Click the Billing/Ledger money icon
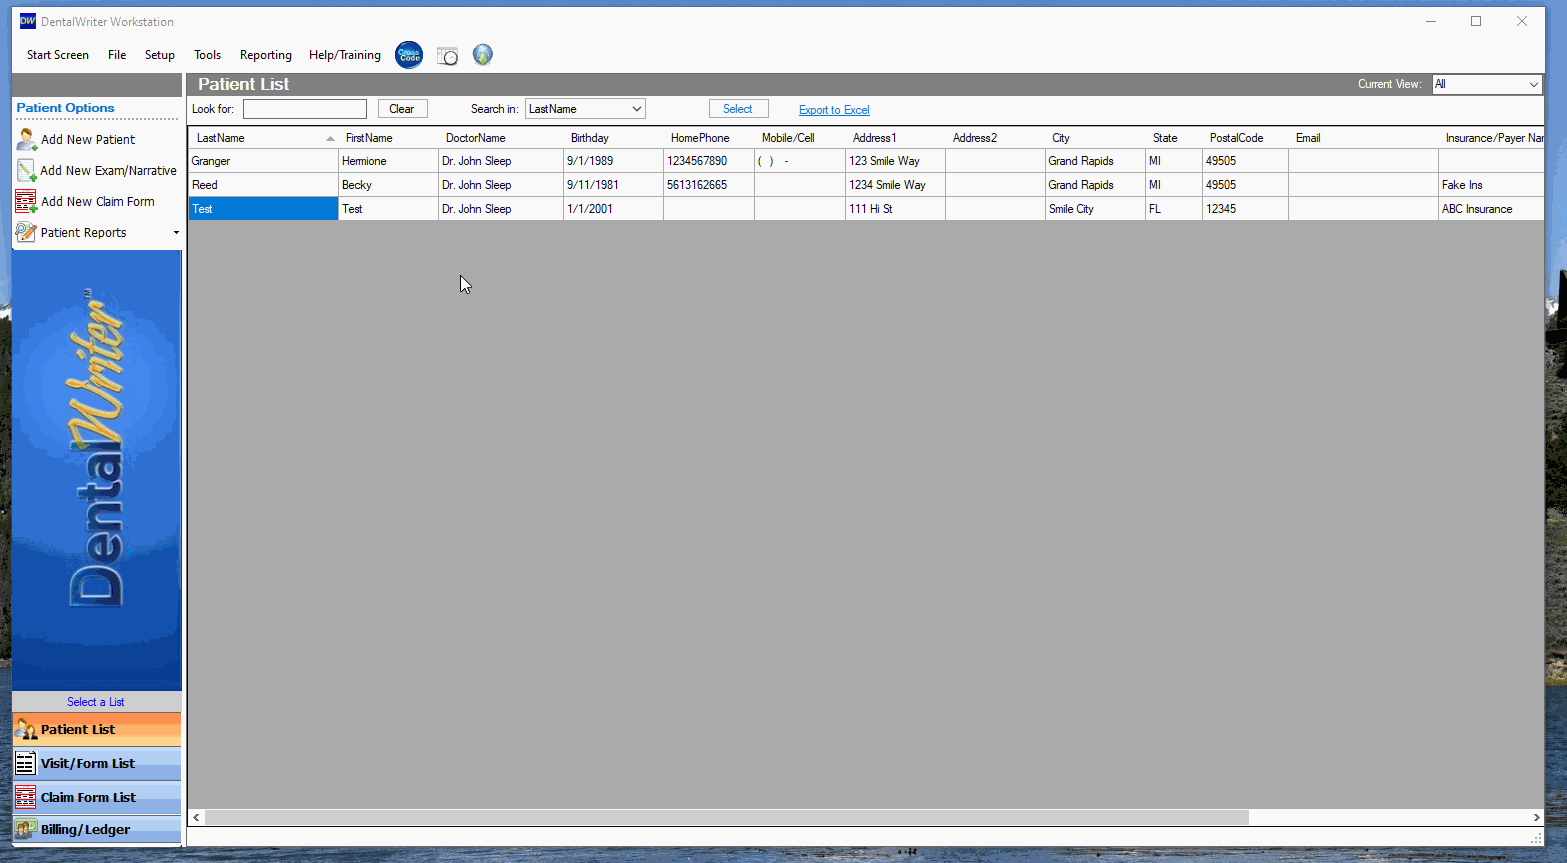The image size is (1567, 863). [x=26, y=829]
